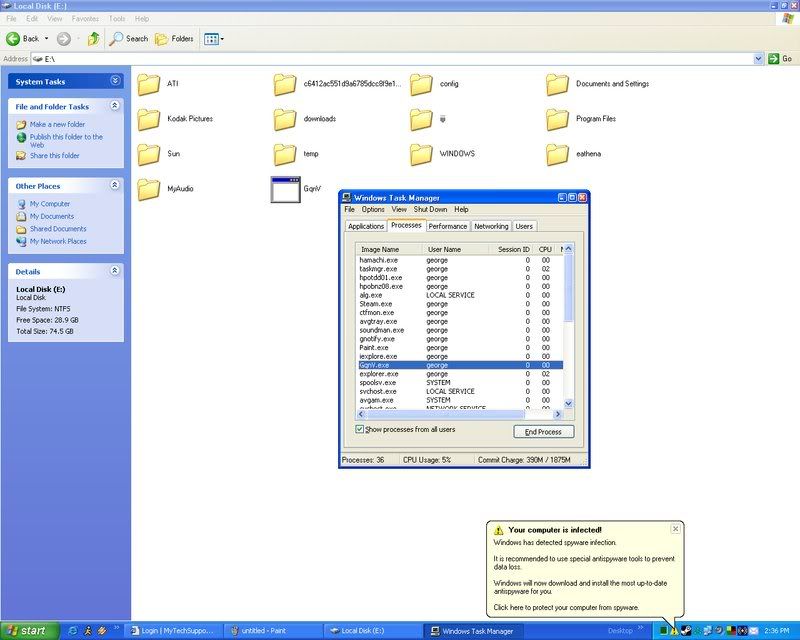
Task: Open Task Manager Options menu
Action: [373, 209]
